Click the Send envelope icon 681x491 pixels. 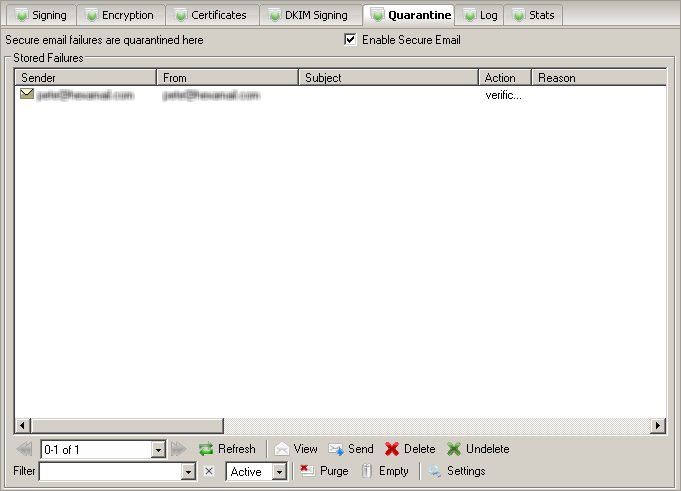336,449
